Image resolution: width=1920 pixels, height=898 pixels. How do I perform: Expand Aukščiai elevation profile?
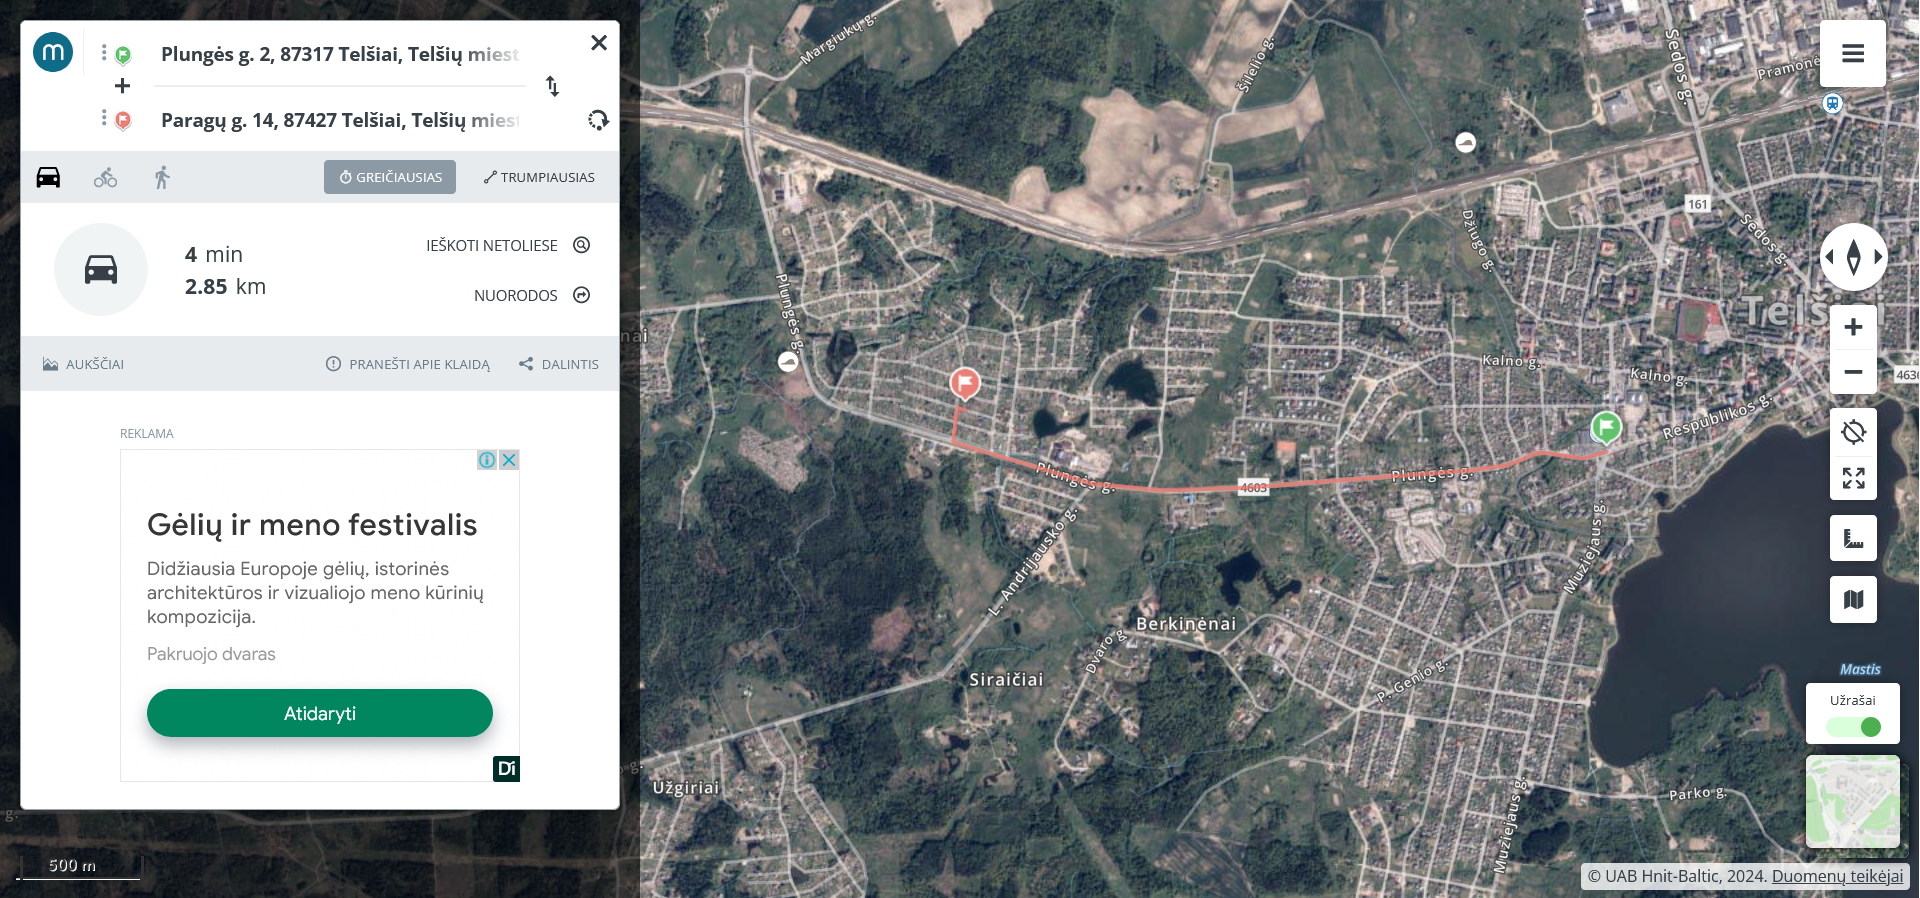[x=84, y=364]
